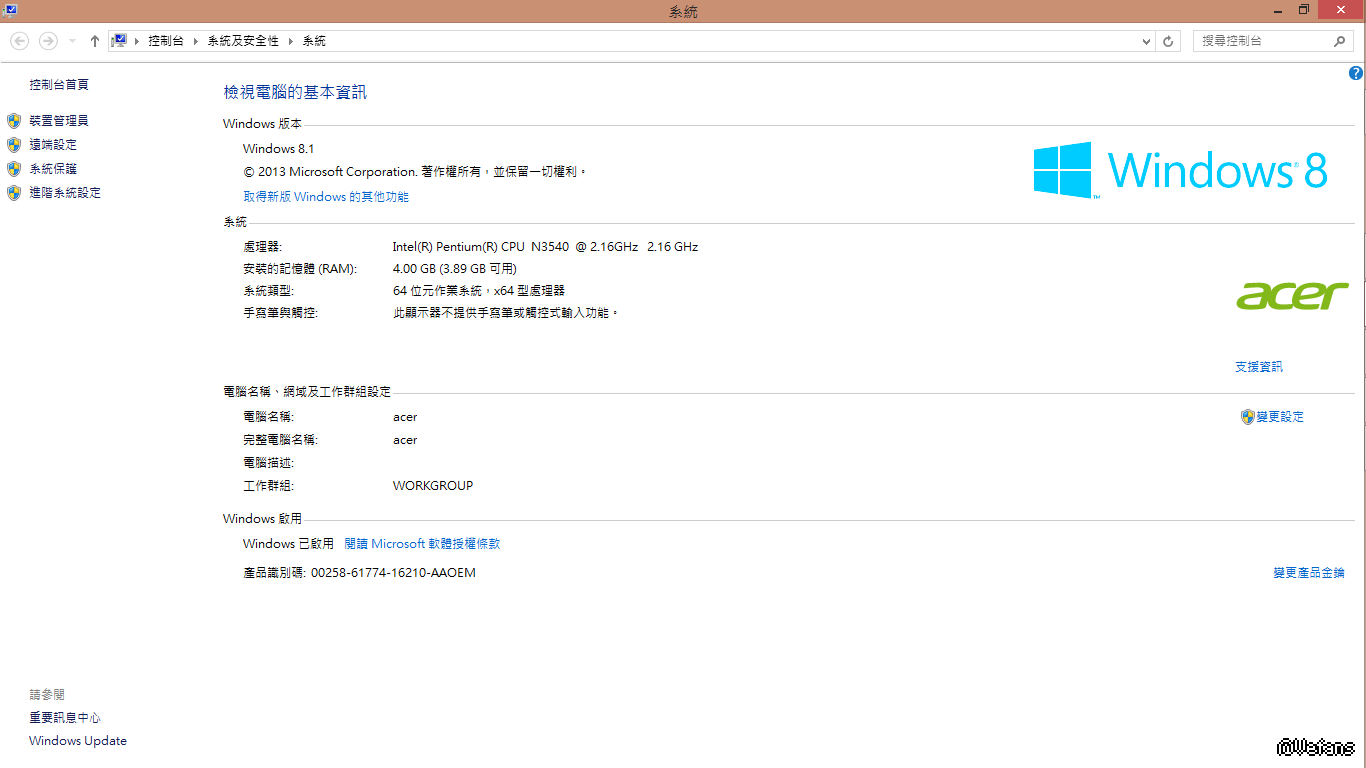Viewport: 1366px width, 768px height.
Task: Click 變更設定 for computer name
Action: click(x=1280, y=417)
